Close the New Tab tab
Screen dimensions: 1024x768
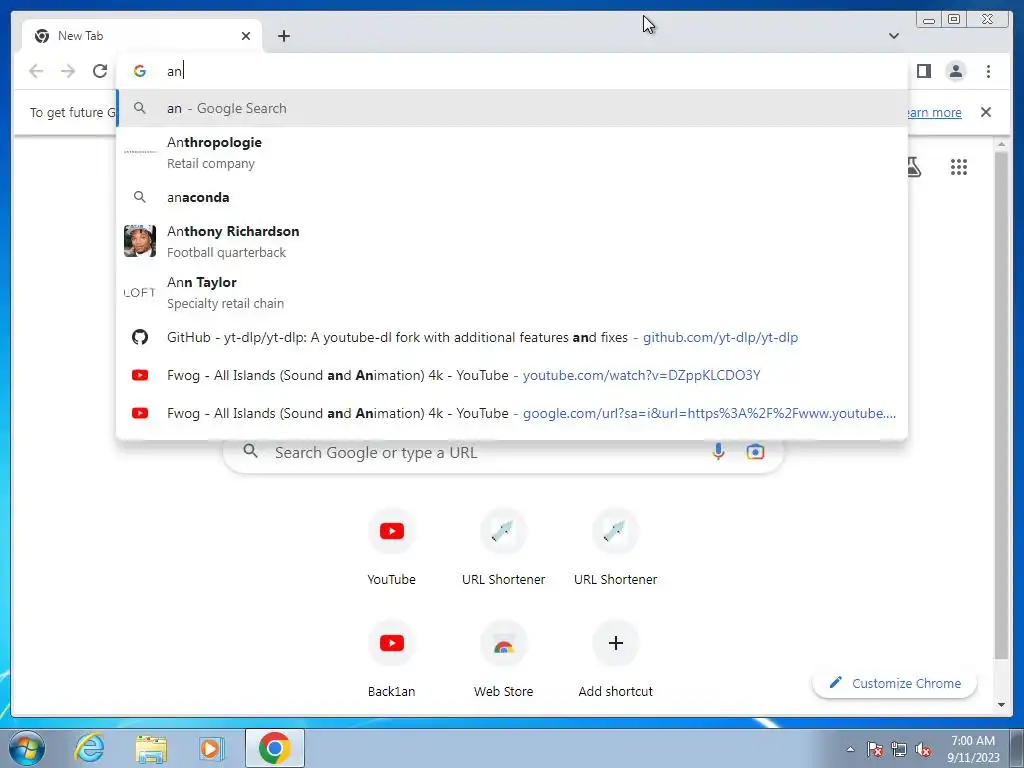tap(246, 36)
